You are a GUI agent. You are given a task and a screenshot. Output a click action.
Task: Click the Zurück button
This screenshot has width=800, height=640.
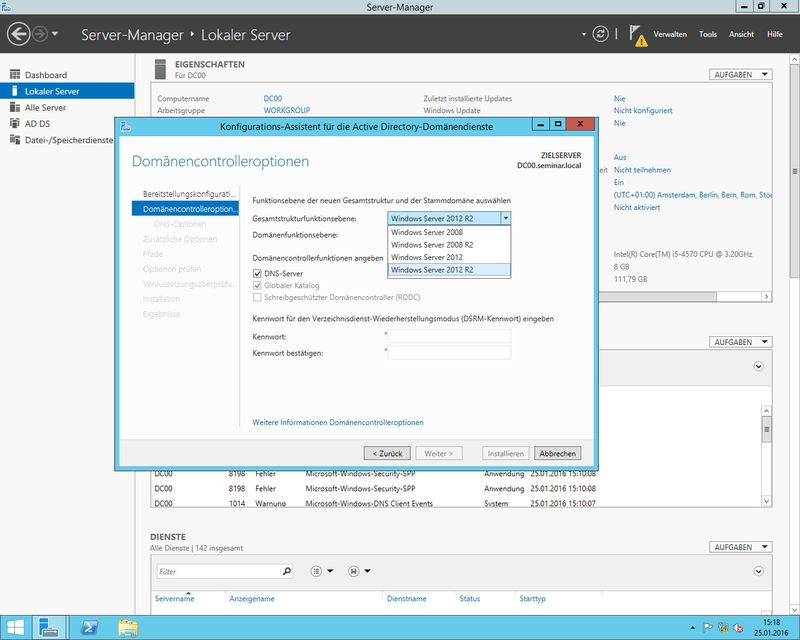[386, 453]
